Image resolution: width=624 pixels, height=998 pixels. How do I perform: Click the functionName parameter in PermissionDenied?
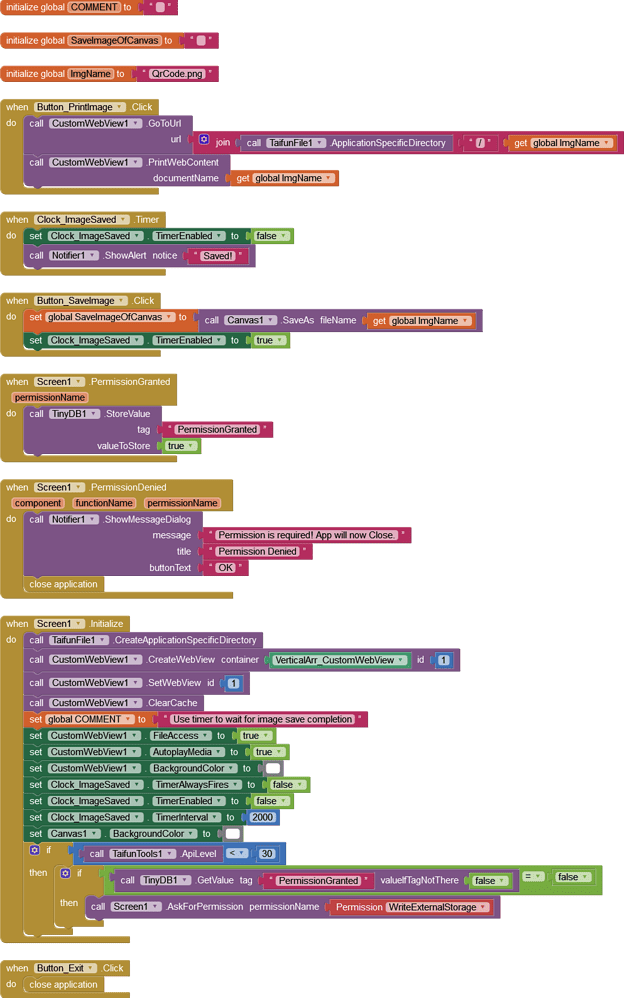[x=103, y=503]
